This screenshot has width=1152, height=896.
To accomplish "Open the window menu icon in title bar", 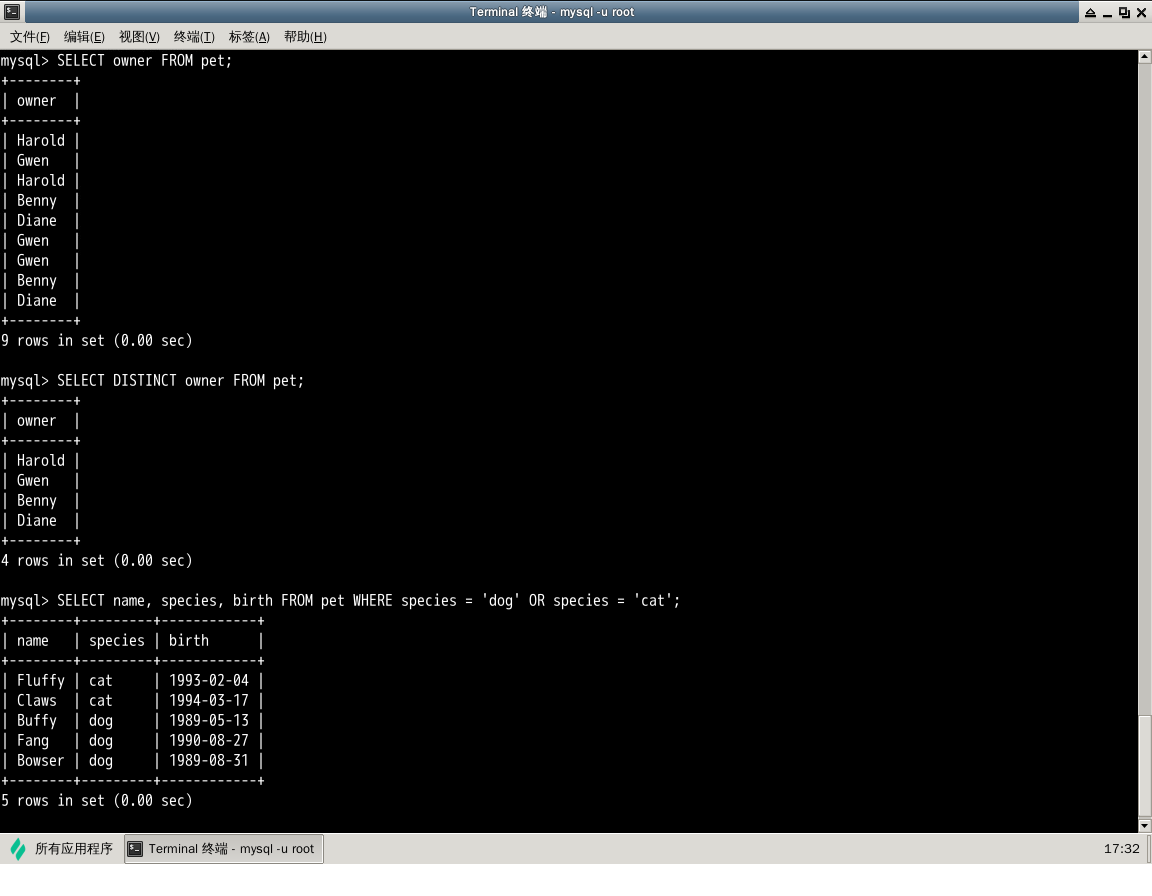I will pyautogui.click(x=11, y=12).
